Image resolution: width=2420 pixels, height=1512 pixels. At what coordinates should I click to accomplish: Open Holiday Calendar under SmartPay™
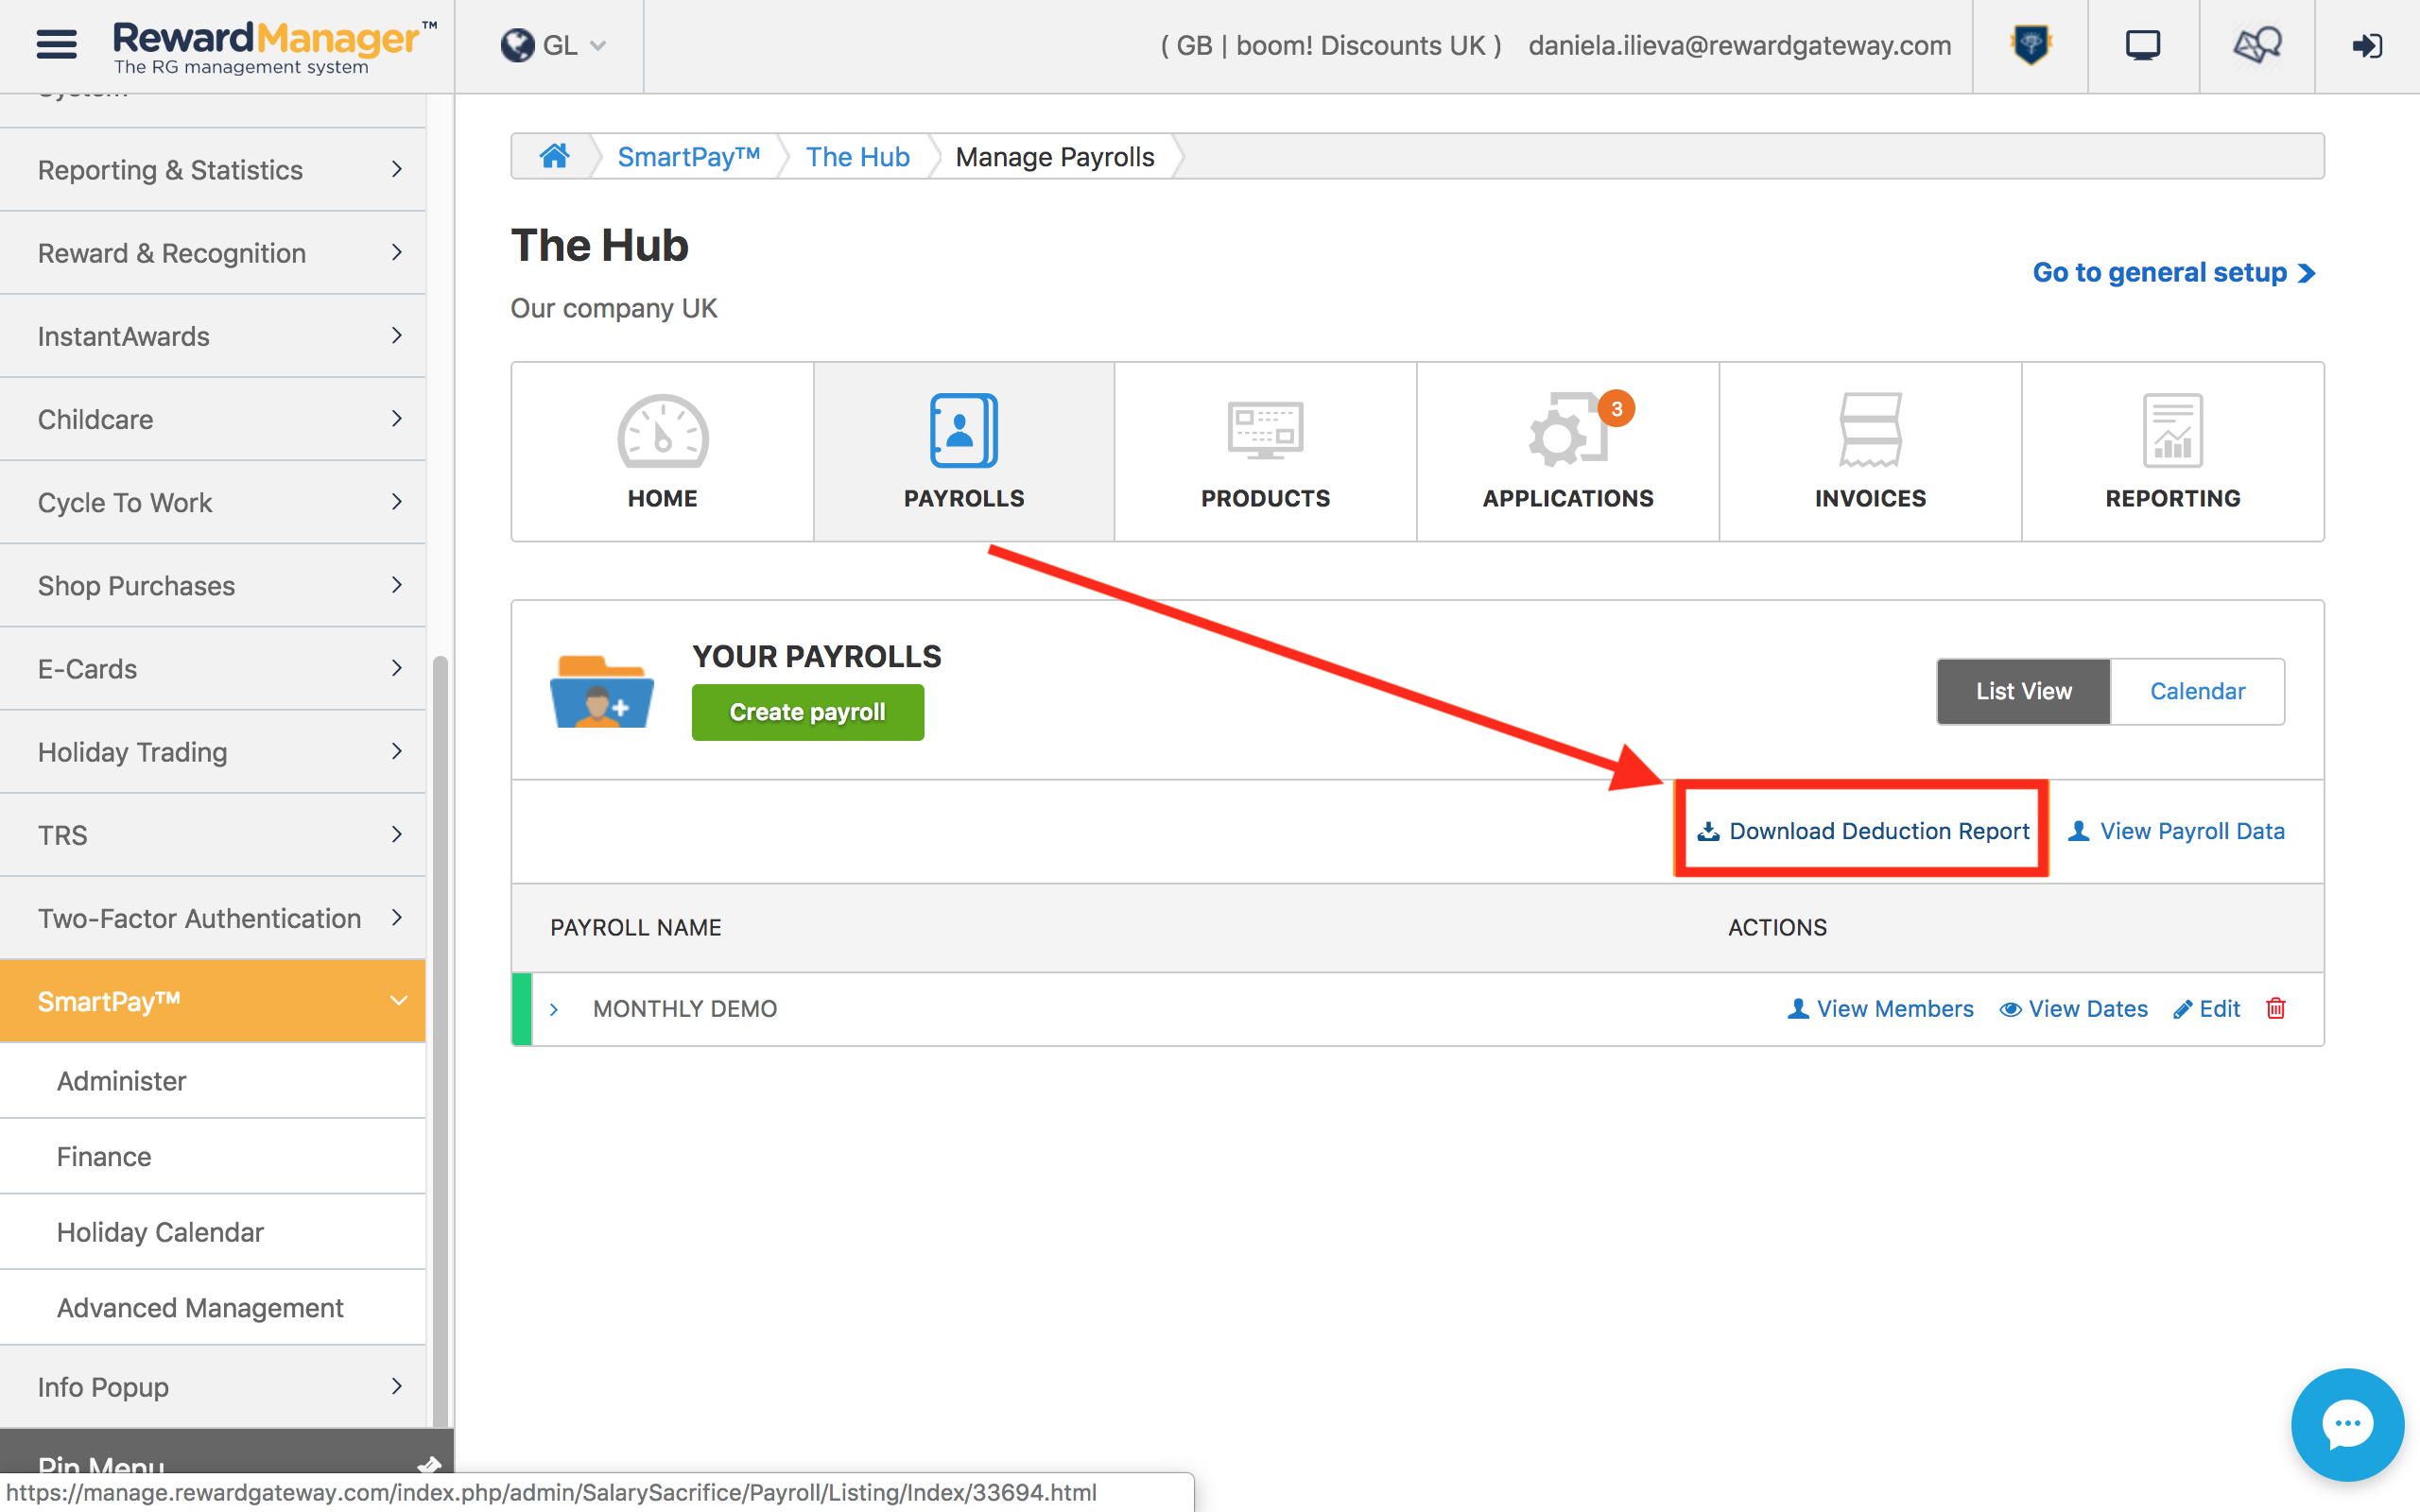(x=213, y=1232)
